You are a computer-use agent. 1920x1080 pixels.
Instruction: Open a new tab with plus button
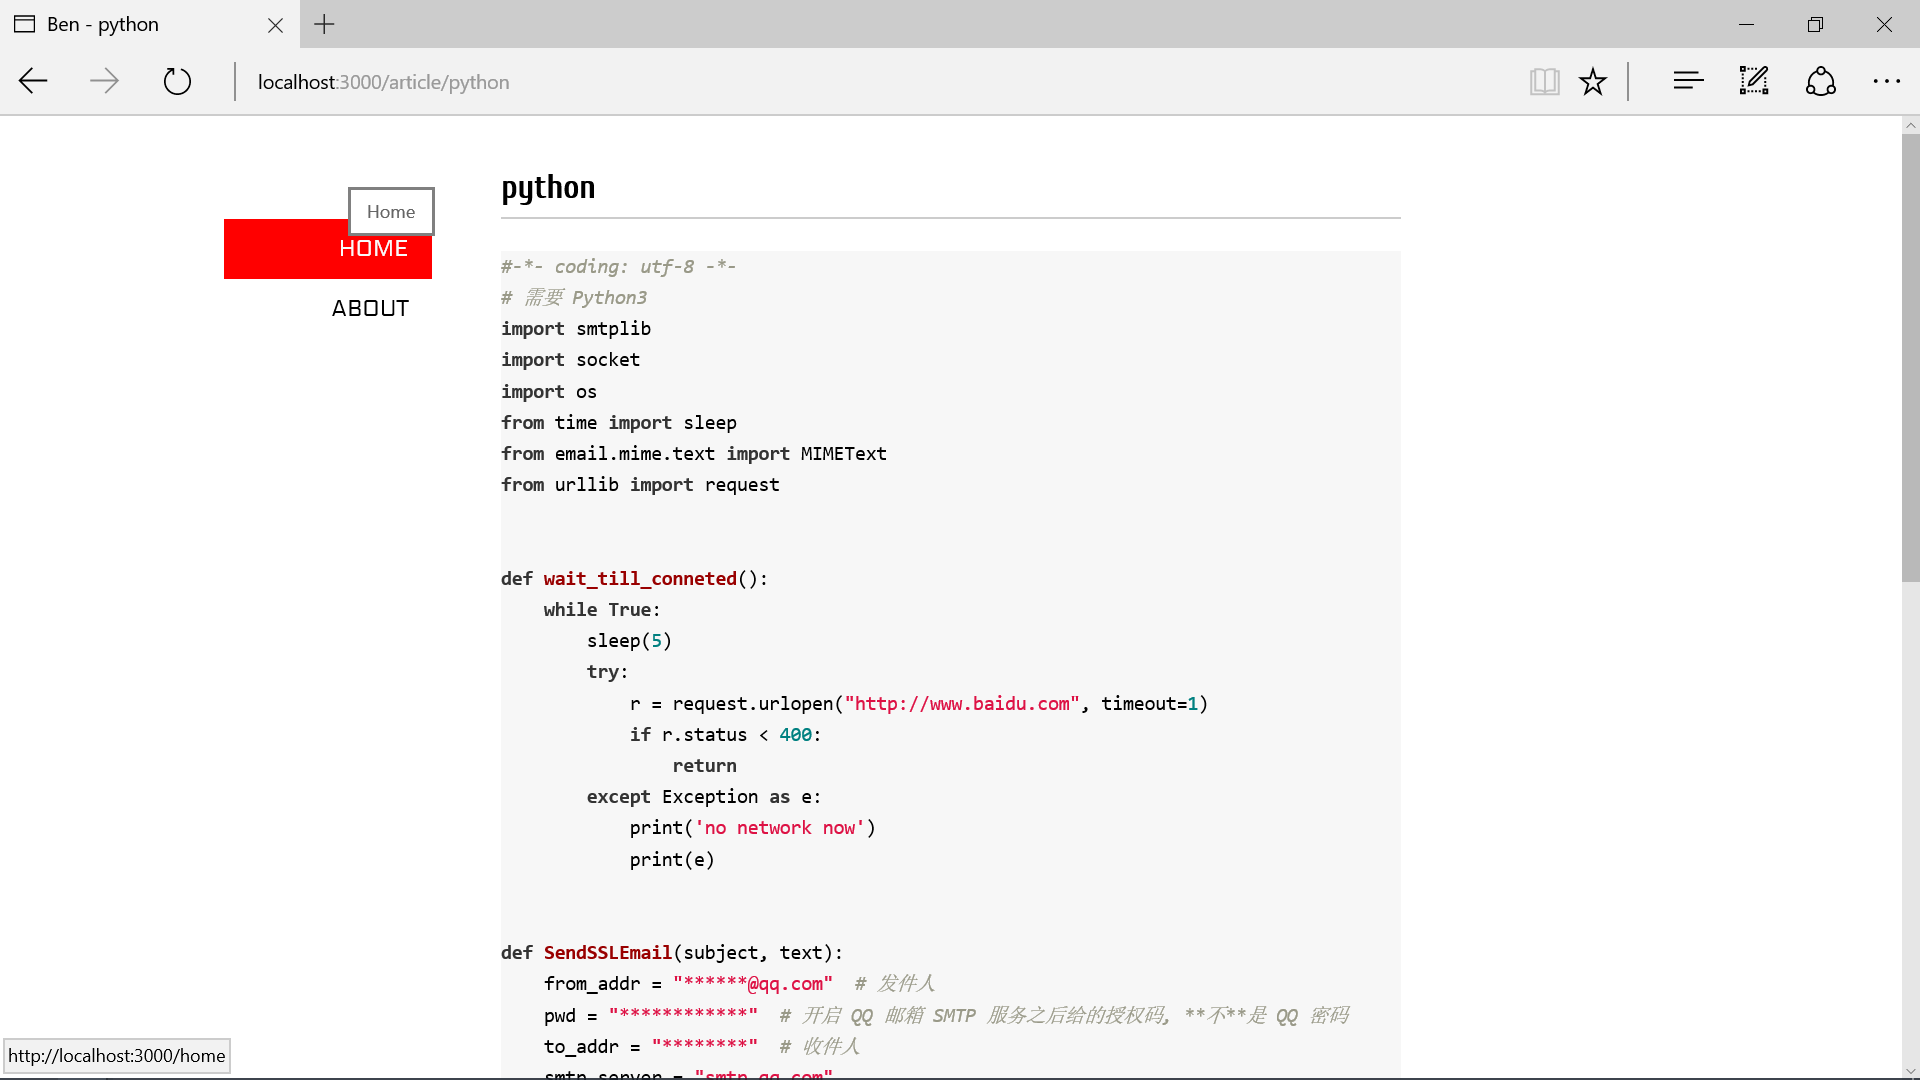pyautogui.click(x=324, y=24)
